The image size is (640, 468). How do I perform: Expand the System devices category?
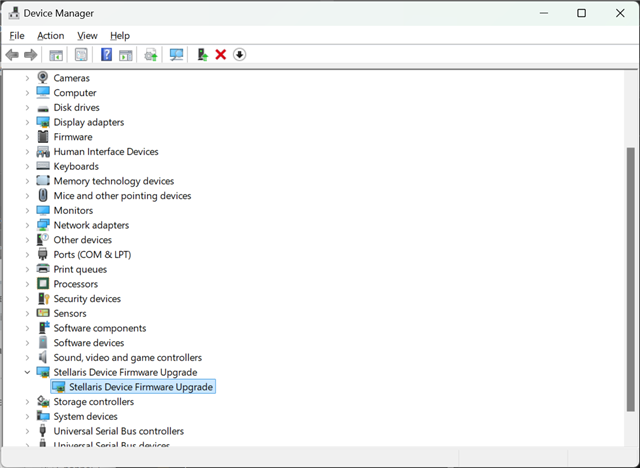pos(27,416)
